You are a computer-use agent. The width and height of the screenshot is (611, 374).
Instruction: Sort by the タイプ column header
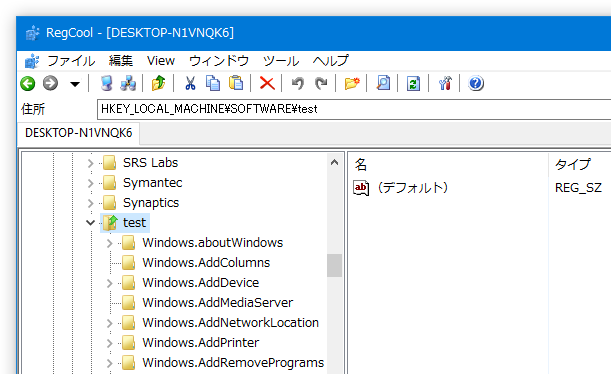coord(573,164)
